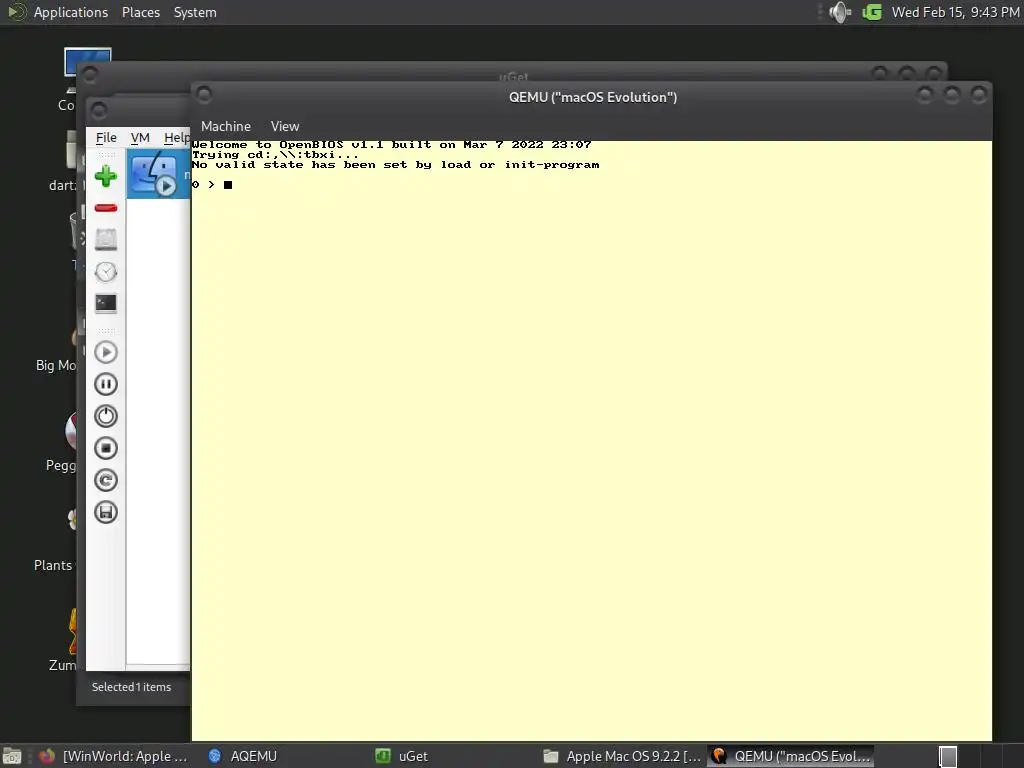This screenshot has width=1024, height=768.
Task: Click the volume speaker icon in panel
Action: point(840,12)
